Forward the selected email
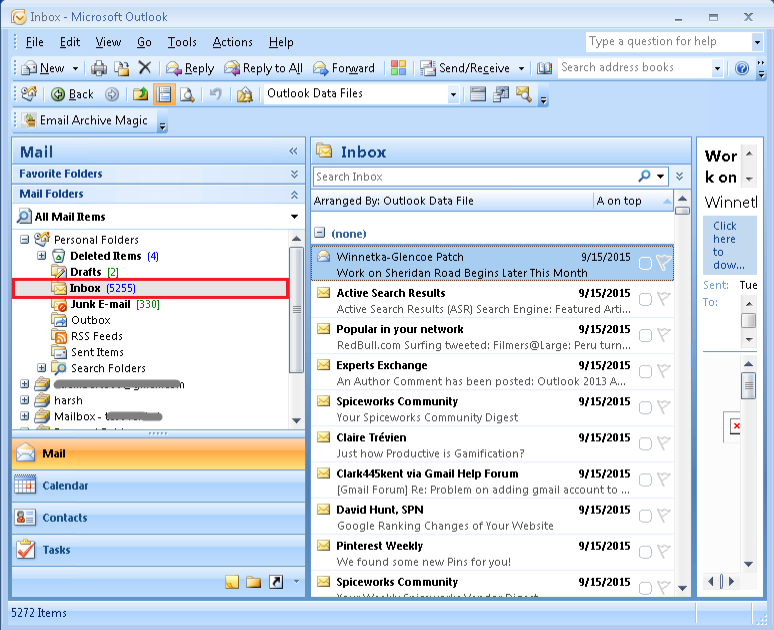The width and height of the screenshot is (774, 630). (344, 68)
